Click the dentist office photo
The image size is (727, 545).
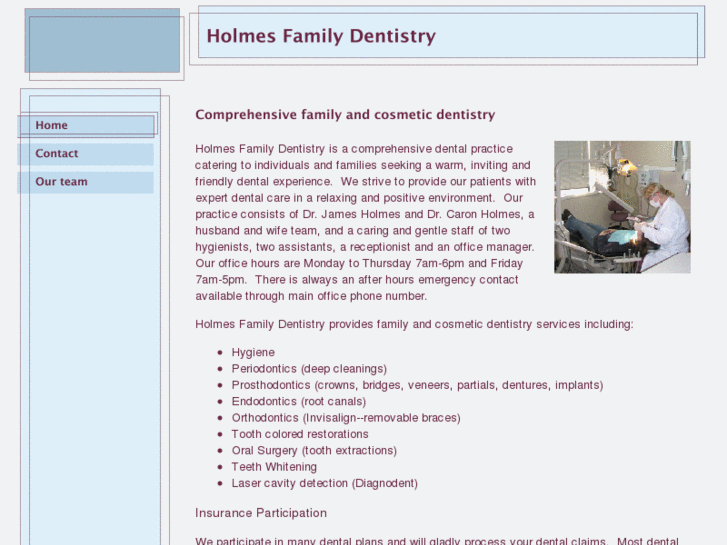pyautogui.click(x=622, y=207)
